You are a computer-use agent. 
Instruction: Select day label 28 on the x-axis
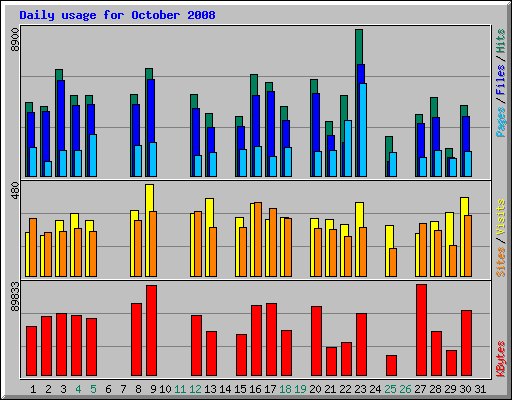[435, 389]
